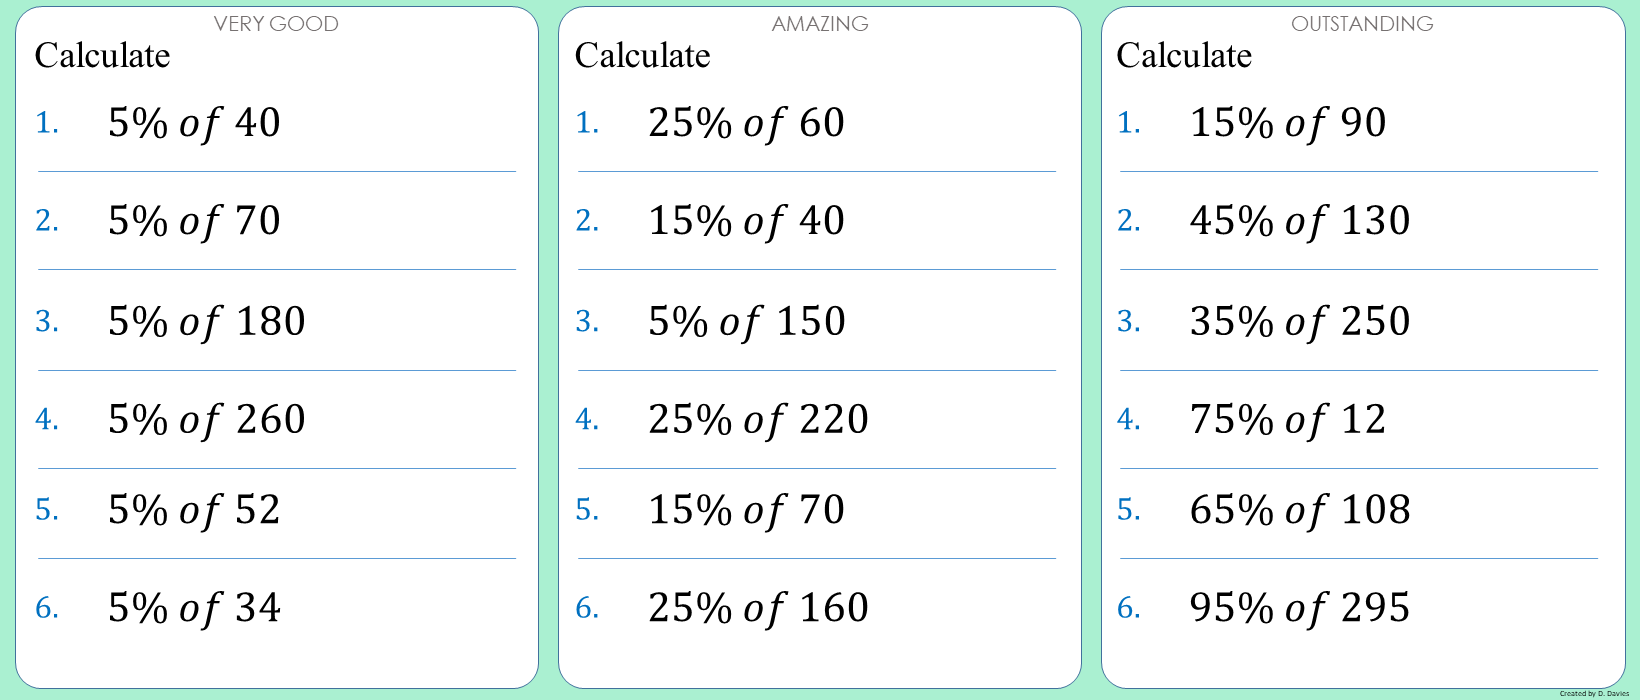This screenshot has height=700, width=1640.
Task: Click the problem 45% of 130
Action: [x=1300, y=221]
